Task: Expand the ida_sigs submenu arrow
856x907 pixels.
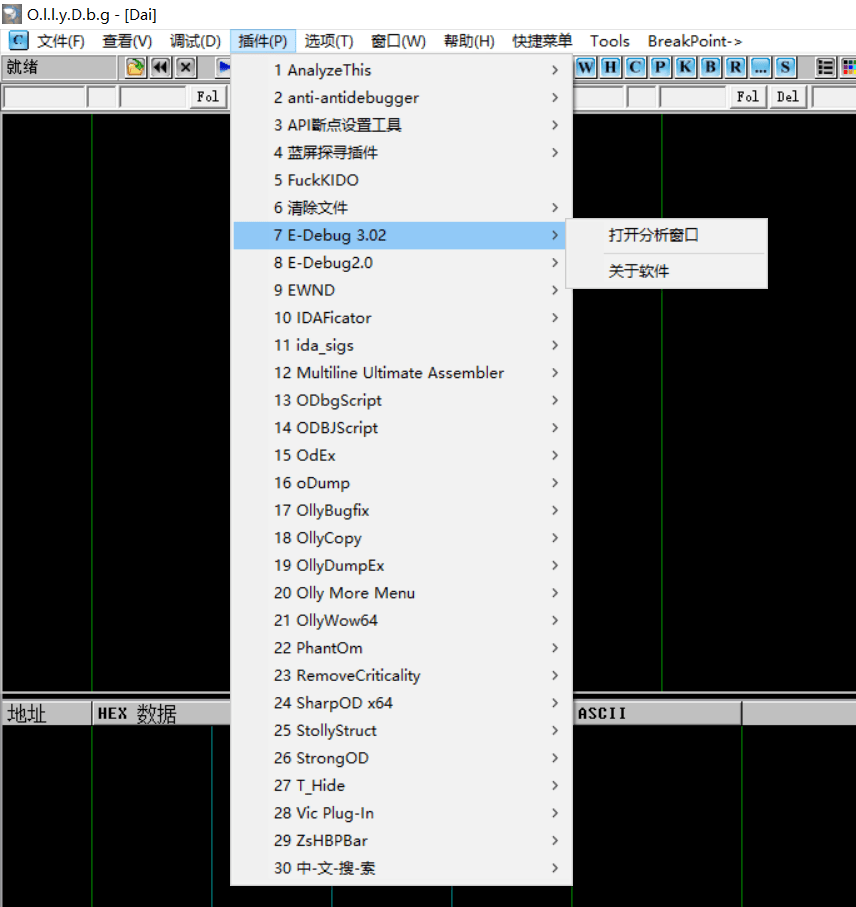Action: point(555,345)
